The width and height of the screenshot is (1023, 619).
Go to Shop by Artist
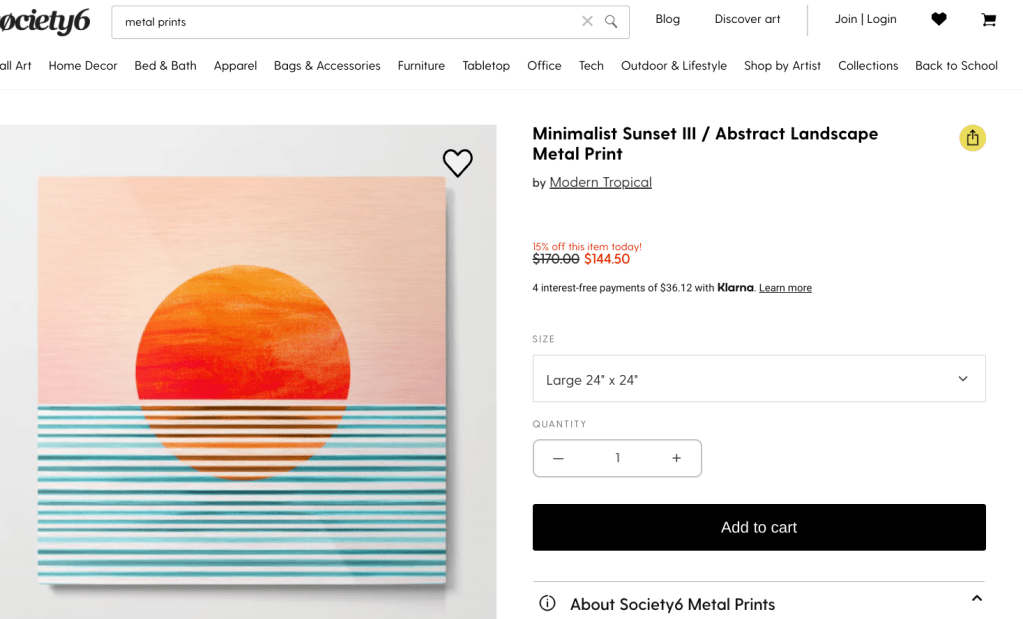782,66
